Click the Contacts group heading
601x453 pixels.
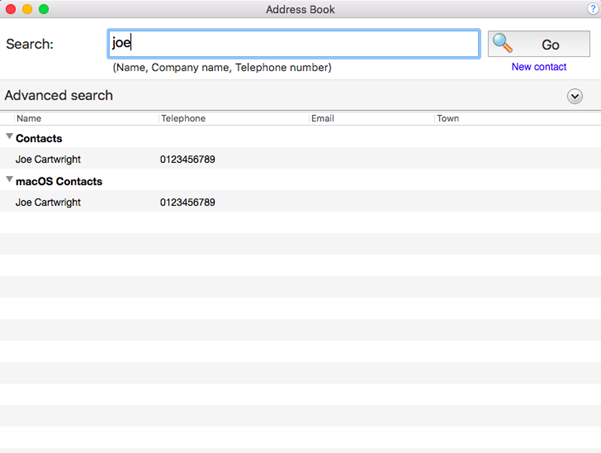[39, 138]
